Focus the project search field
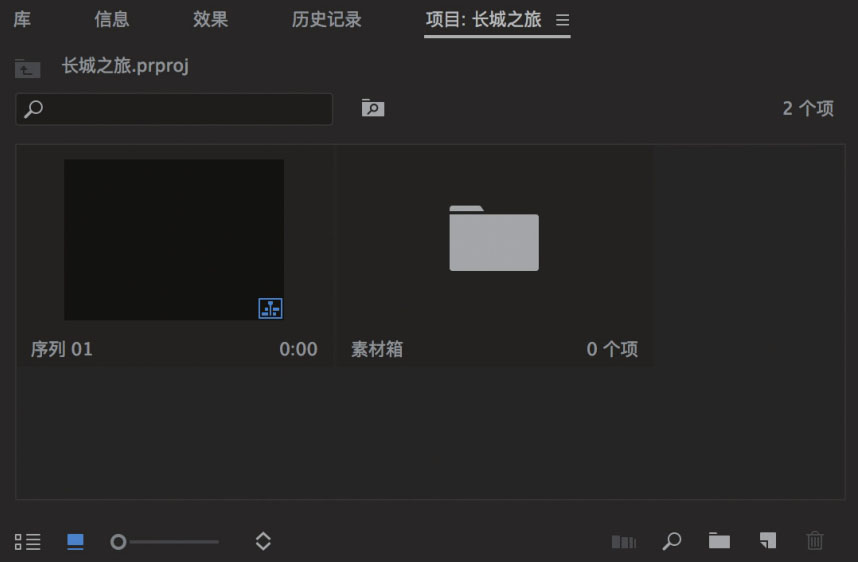Screen dimensions: 858x562 174,109
